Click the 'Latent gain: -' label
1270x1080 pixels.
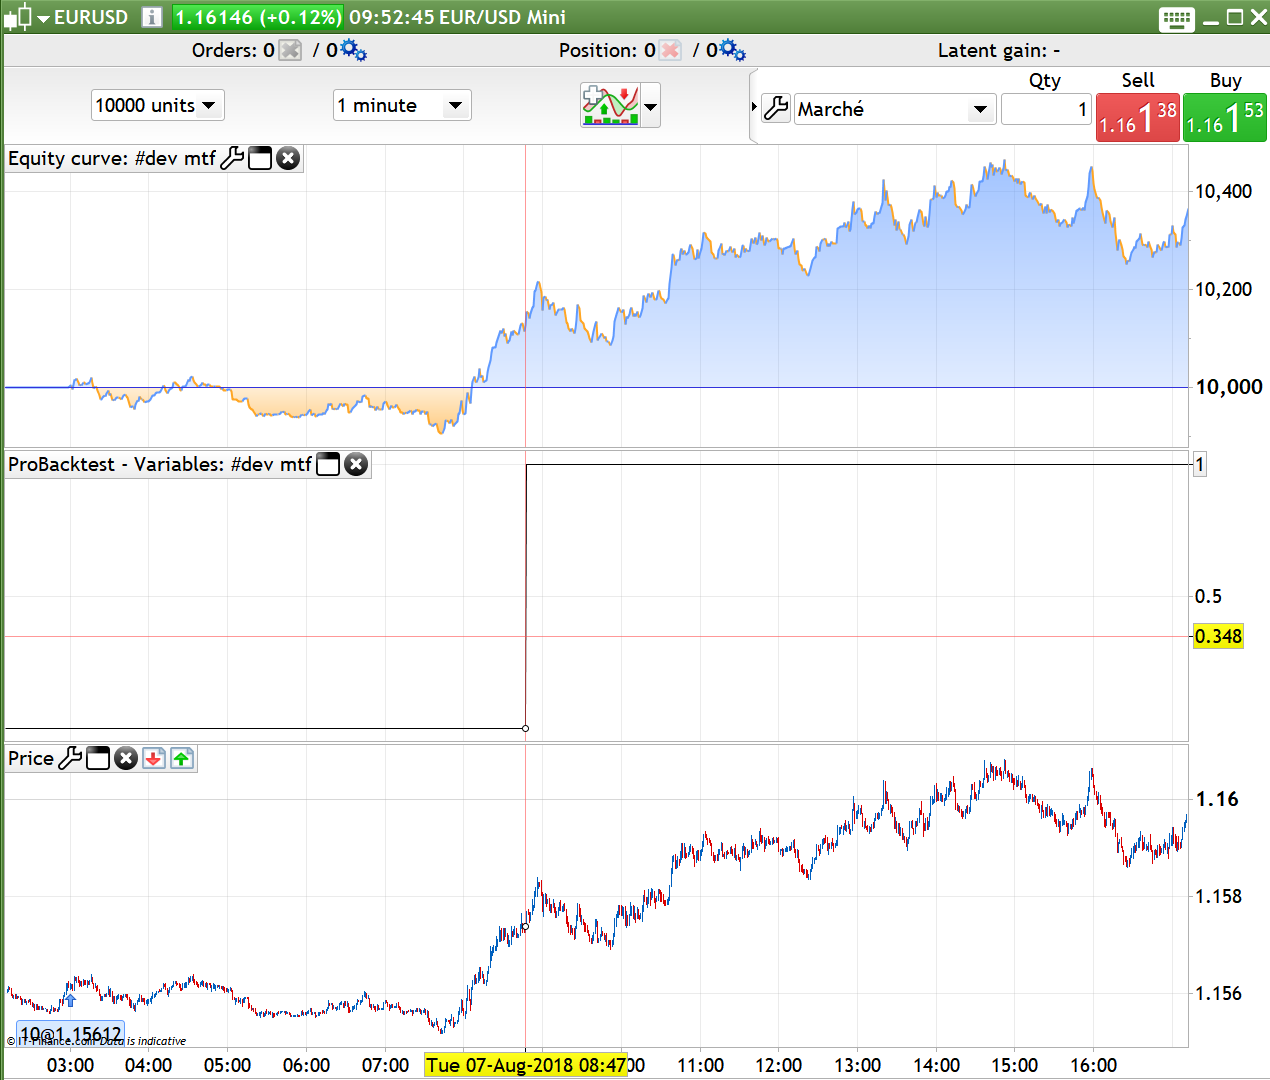click(x=998, y=50)
